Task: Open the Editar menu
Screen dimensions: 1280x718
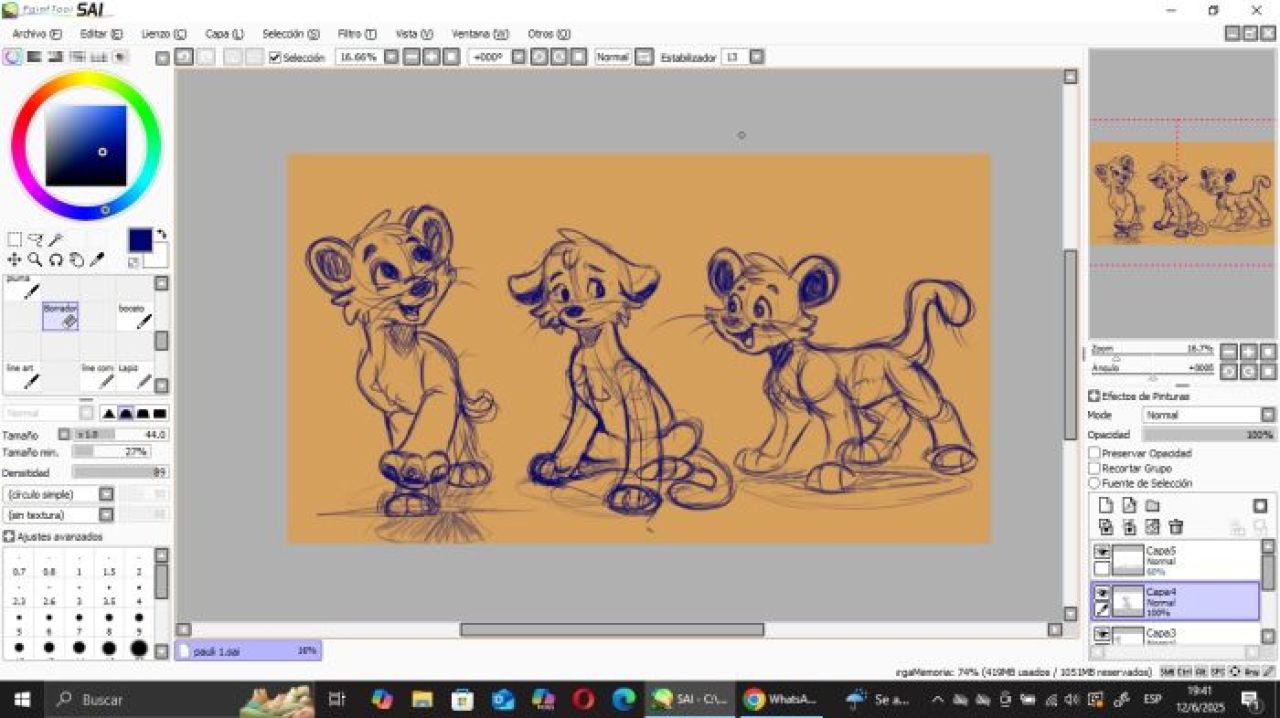Action: [x=101, y=34]
